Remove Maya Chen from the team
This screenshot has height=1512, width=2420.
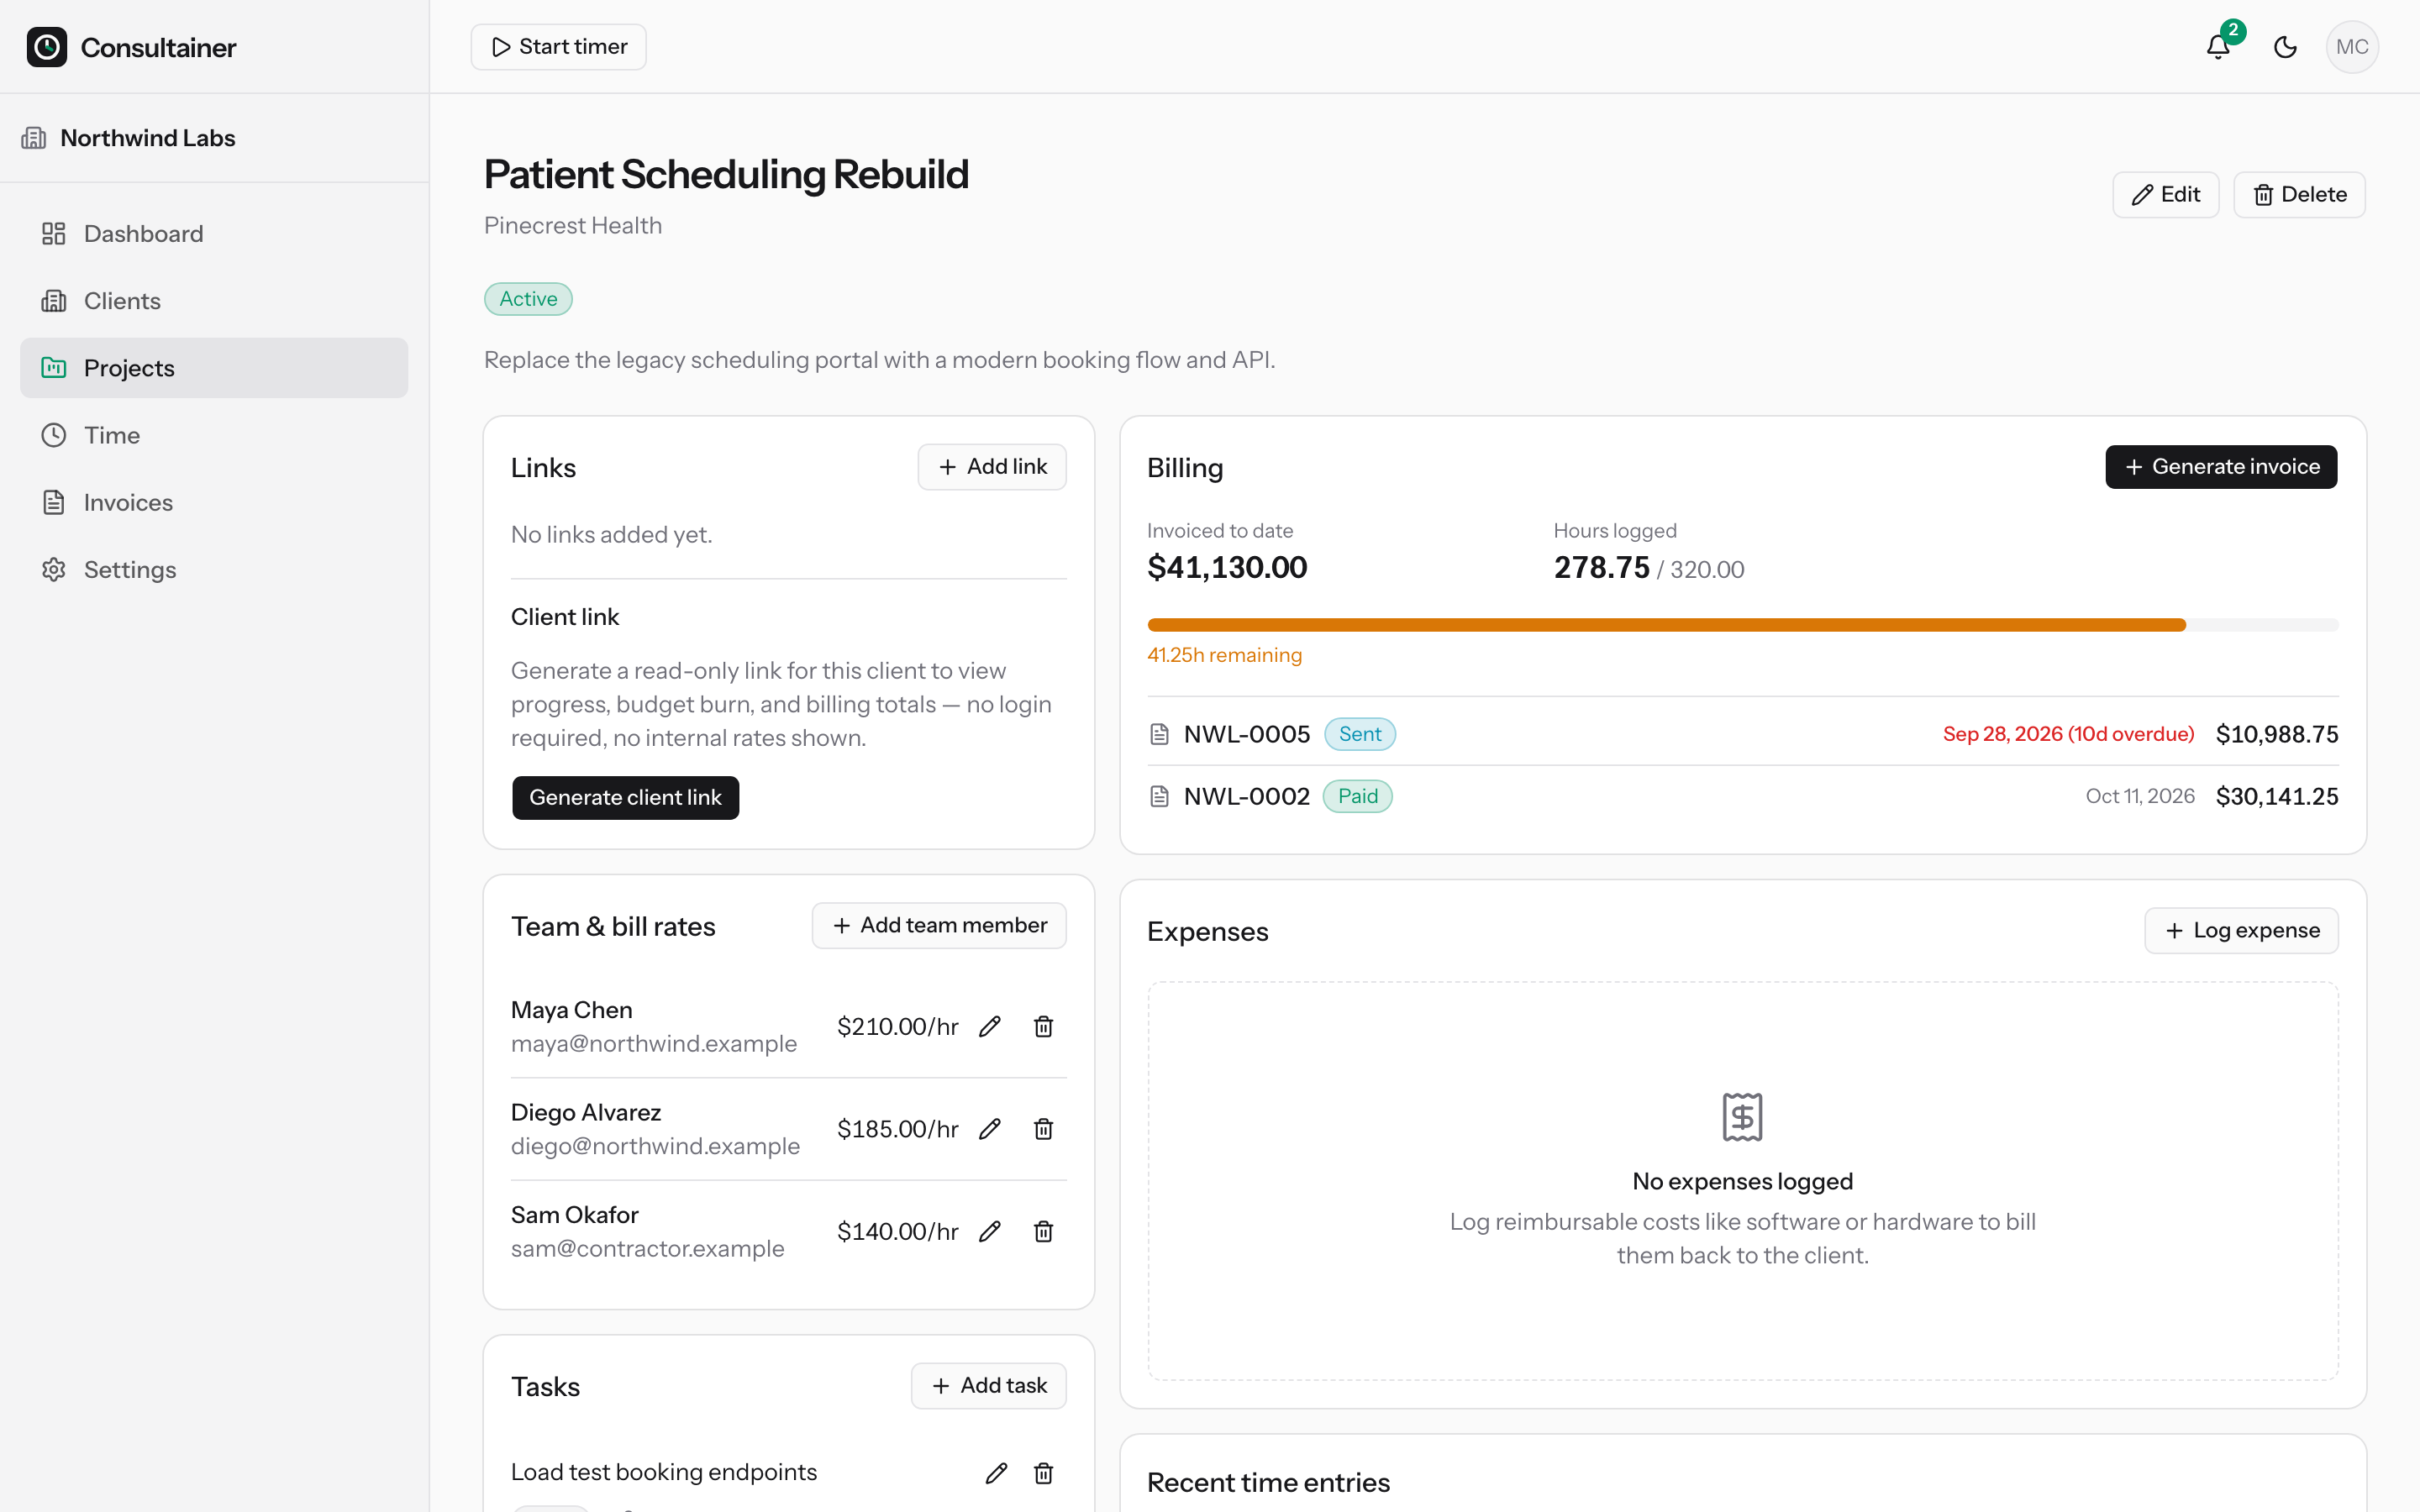pos(1043,1026)
